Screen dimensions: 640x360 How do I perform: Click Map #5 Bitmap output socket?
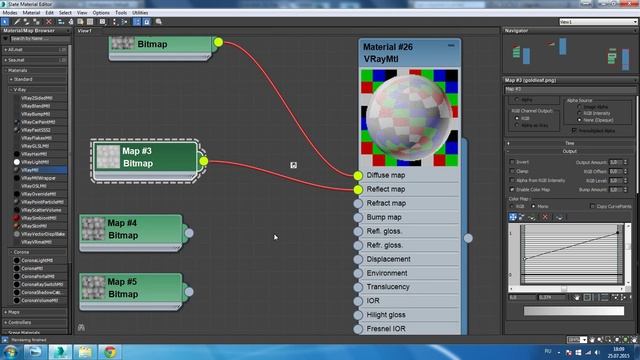[x=189, y=292]
